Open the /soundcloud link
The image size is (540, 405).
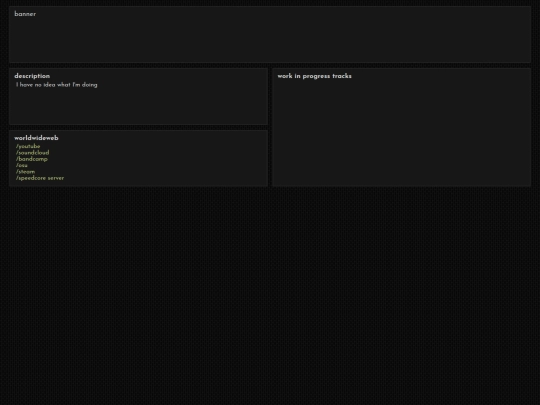coord(32,153)
